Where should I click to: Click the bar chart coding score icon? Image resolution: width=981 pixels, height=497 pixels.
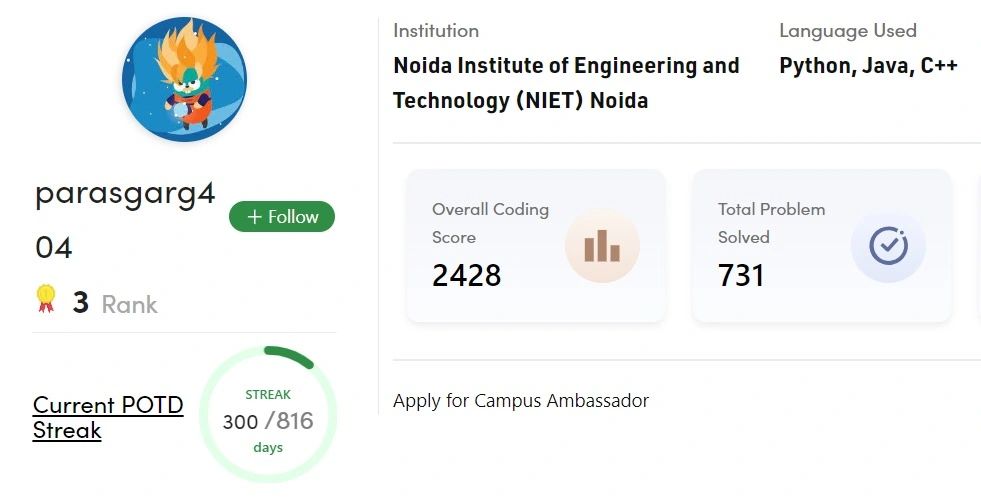pos(602,245)
